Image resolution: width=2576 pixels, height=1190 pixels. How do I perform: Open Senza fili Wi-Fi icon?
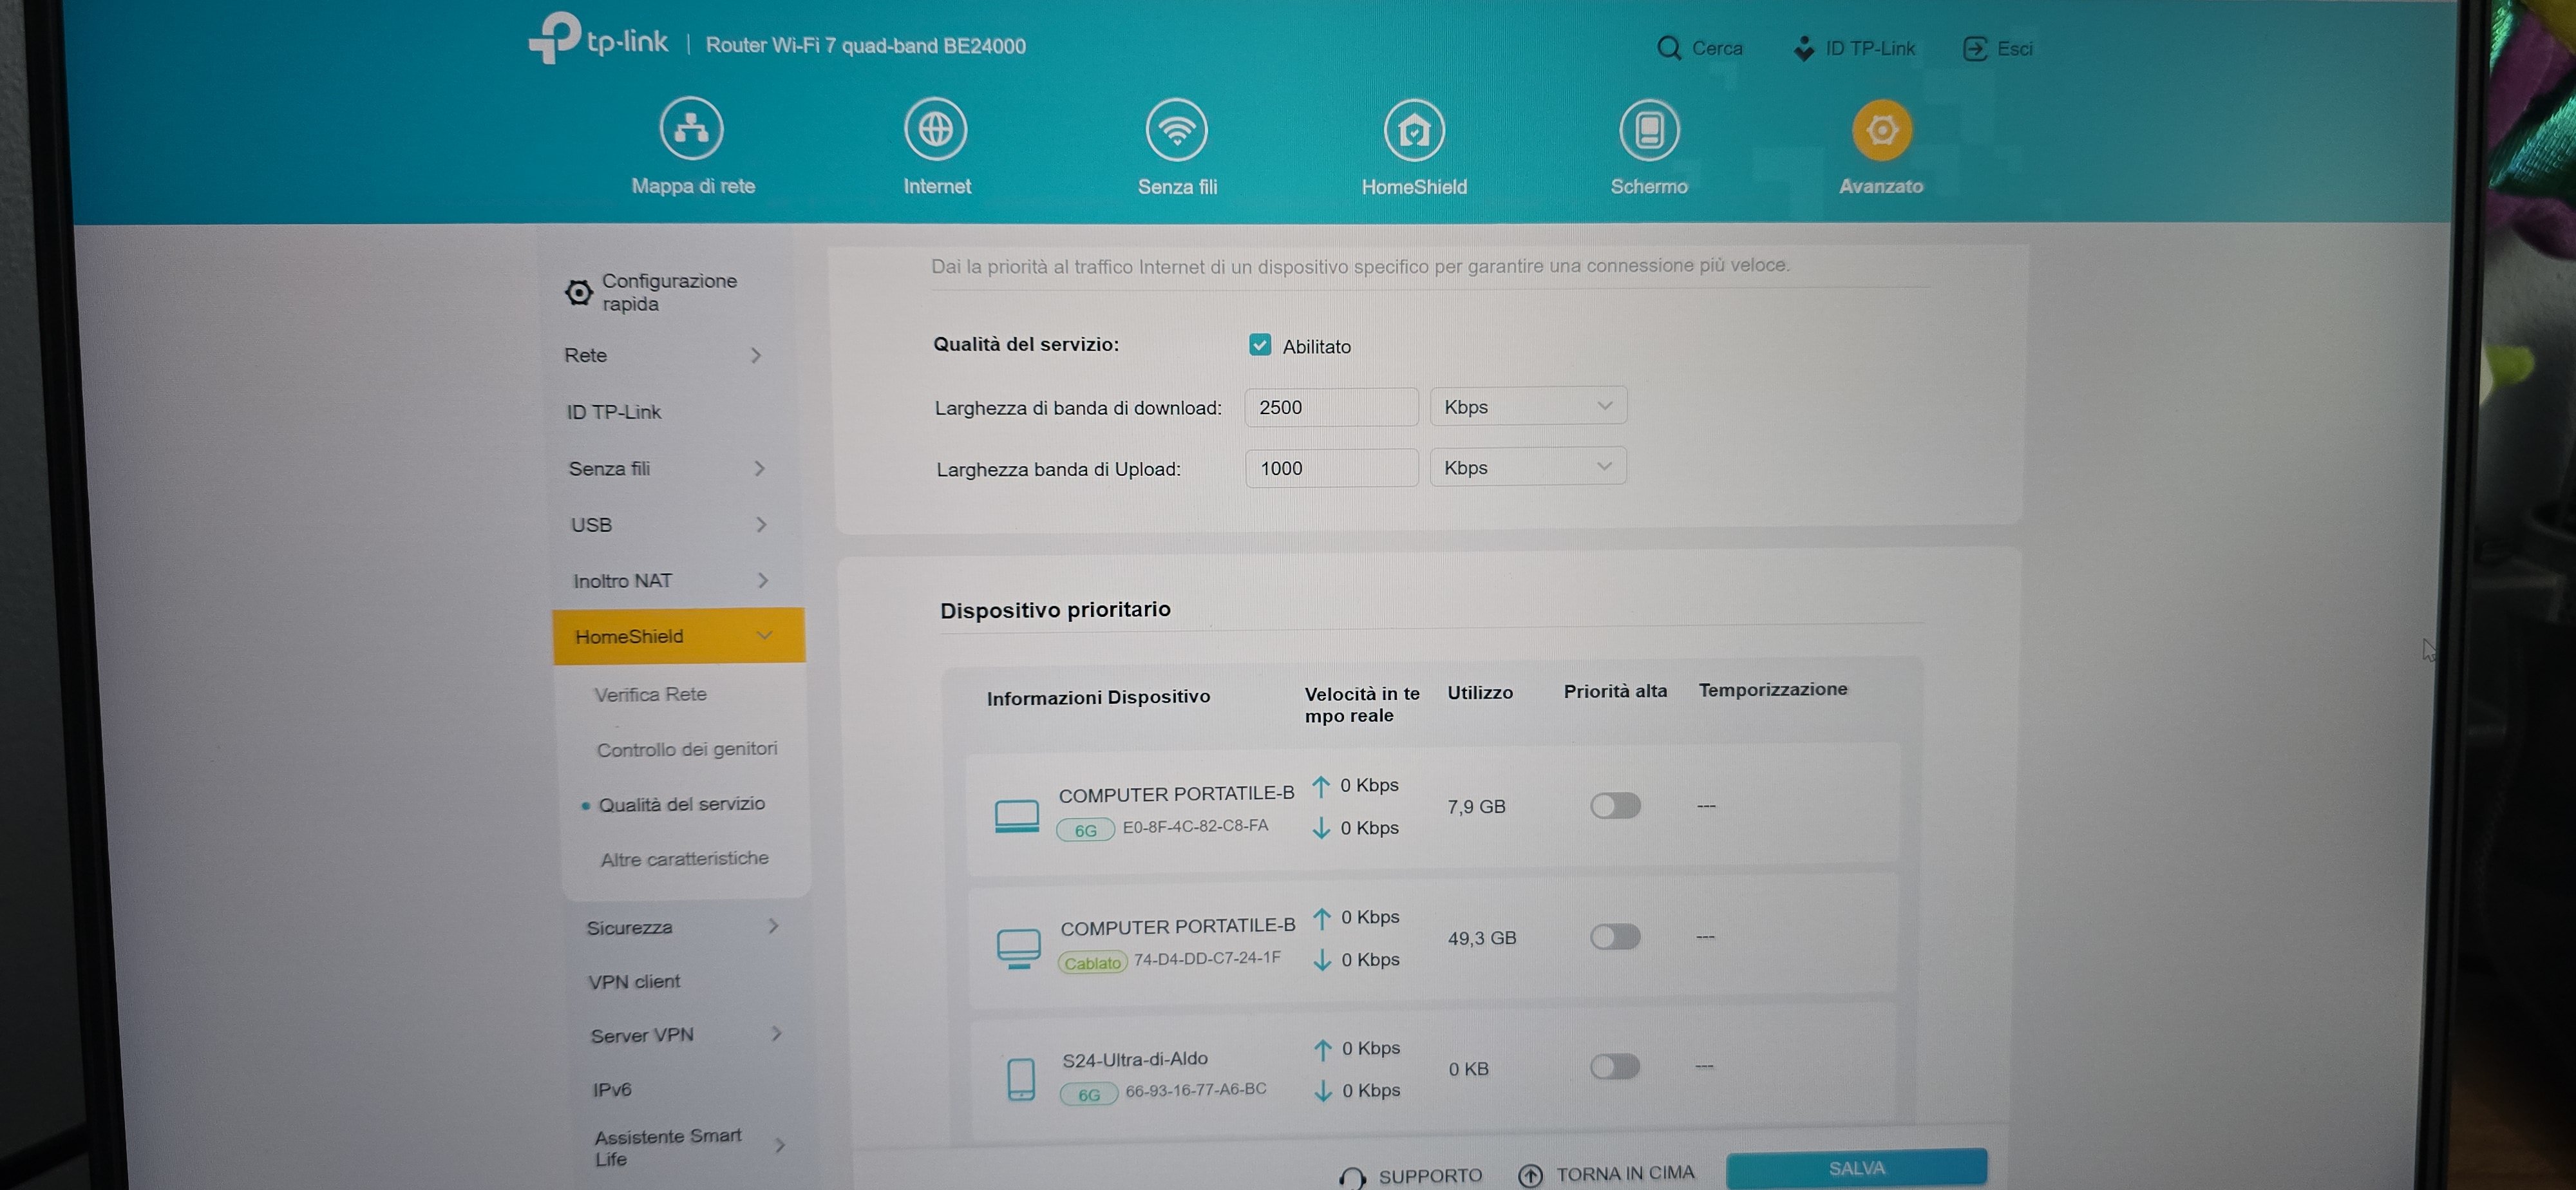1177,129
